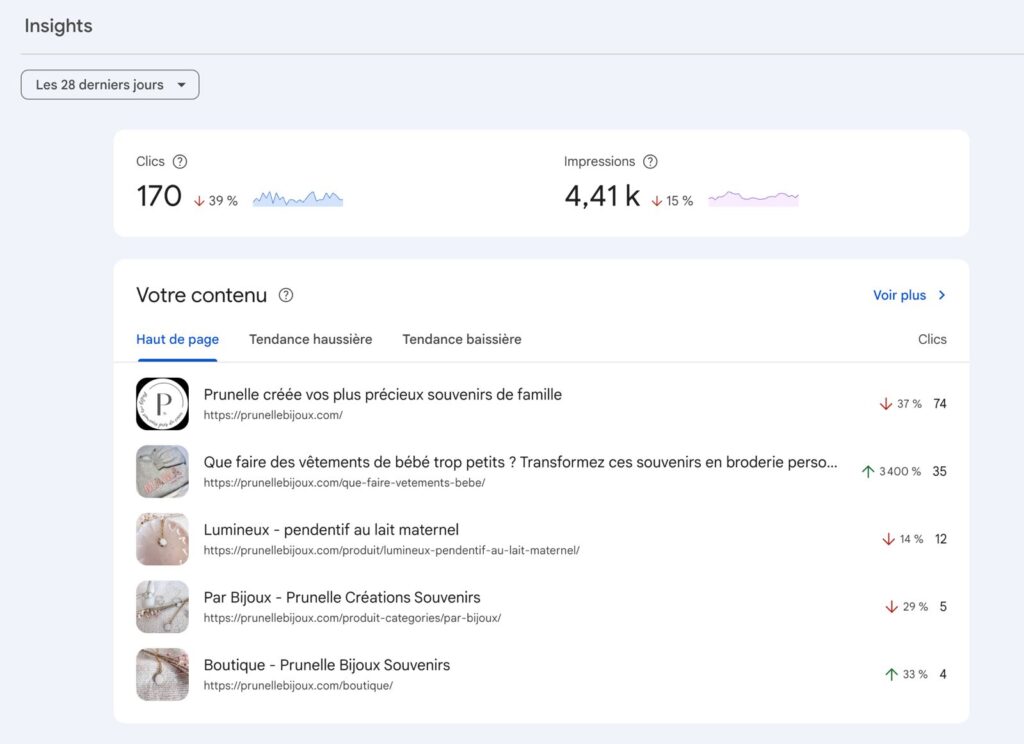
Task: Click the 14 % decrease on Lumineux row
Action: click(x=903, y=539)
